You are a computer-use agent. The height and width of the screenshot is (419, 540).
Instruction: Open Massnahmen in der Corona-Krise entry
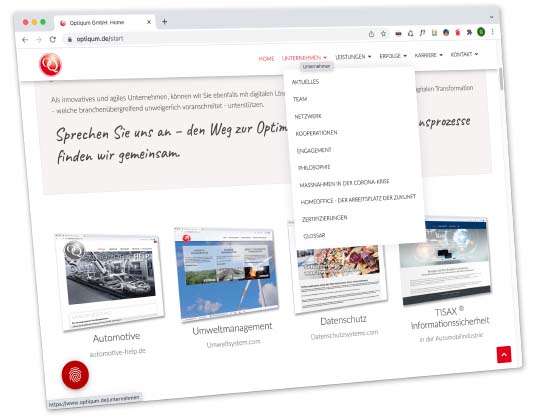(x=344, y=183)
